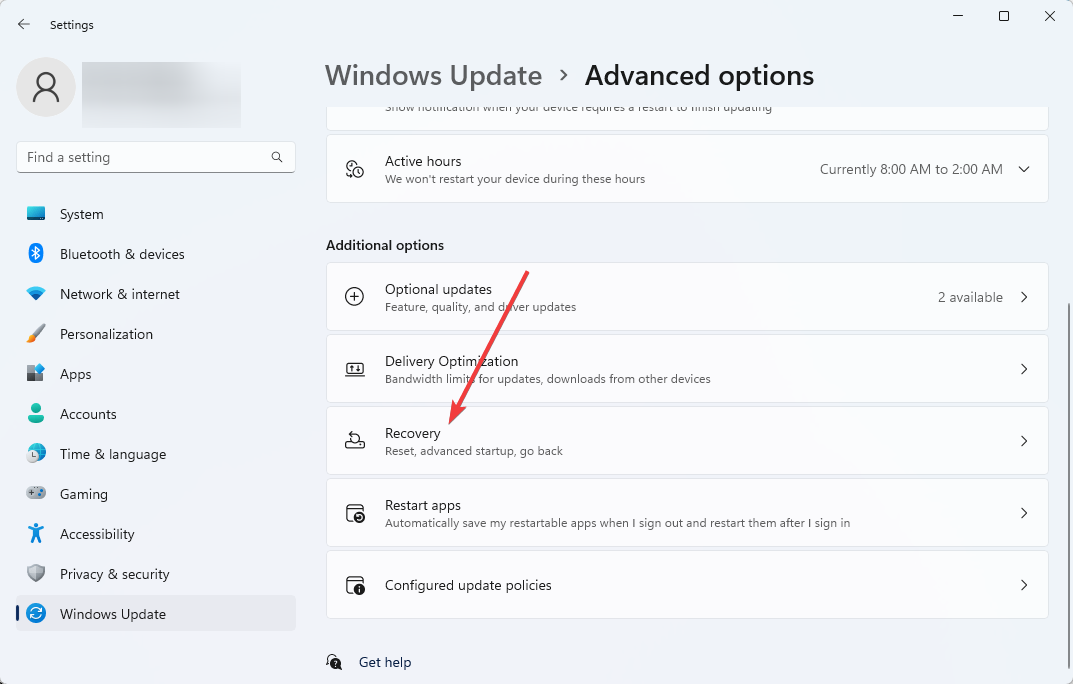This screenshot has height=684, width=1073.
Task: Open Privacy & security settings
Action: pos(156,574)
